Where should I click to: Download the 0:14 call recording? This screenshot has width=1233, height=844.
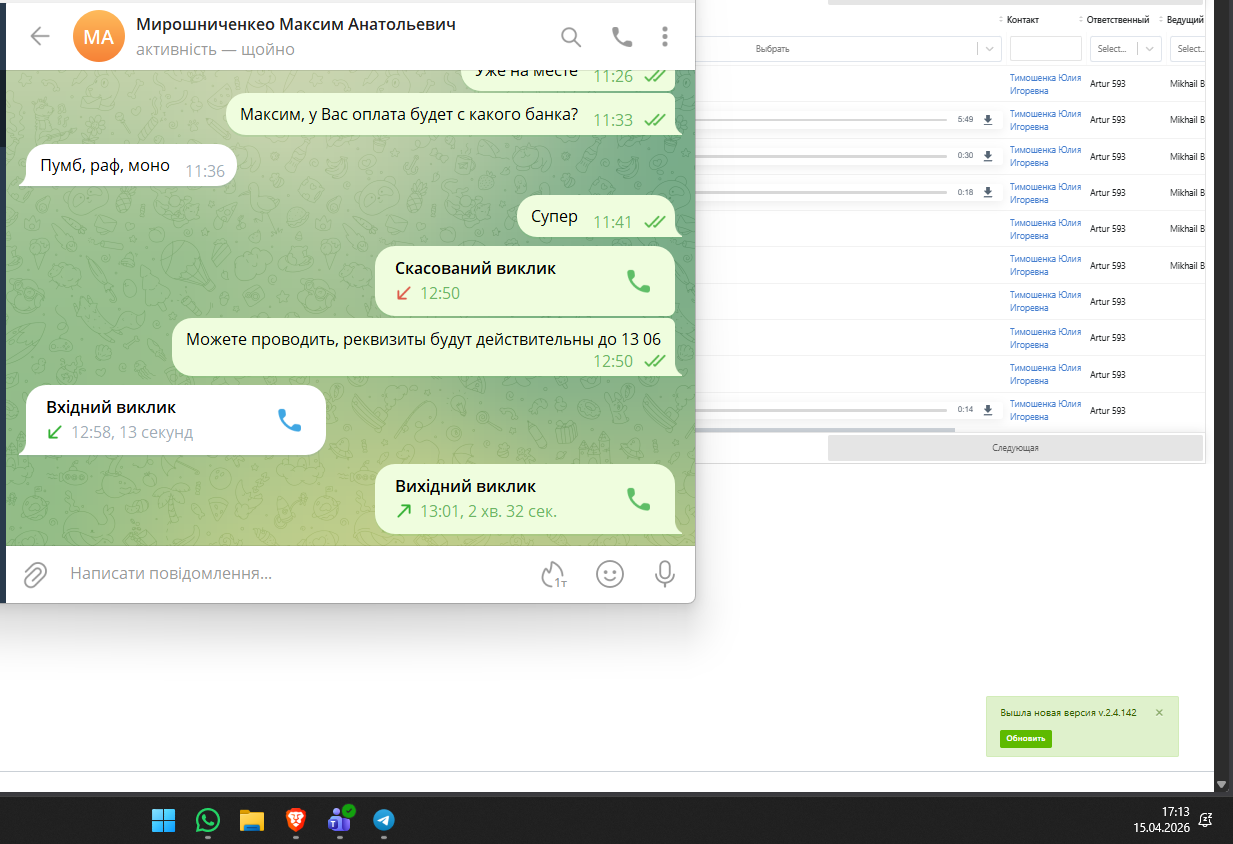[988, 409]
